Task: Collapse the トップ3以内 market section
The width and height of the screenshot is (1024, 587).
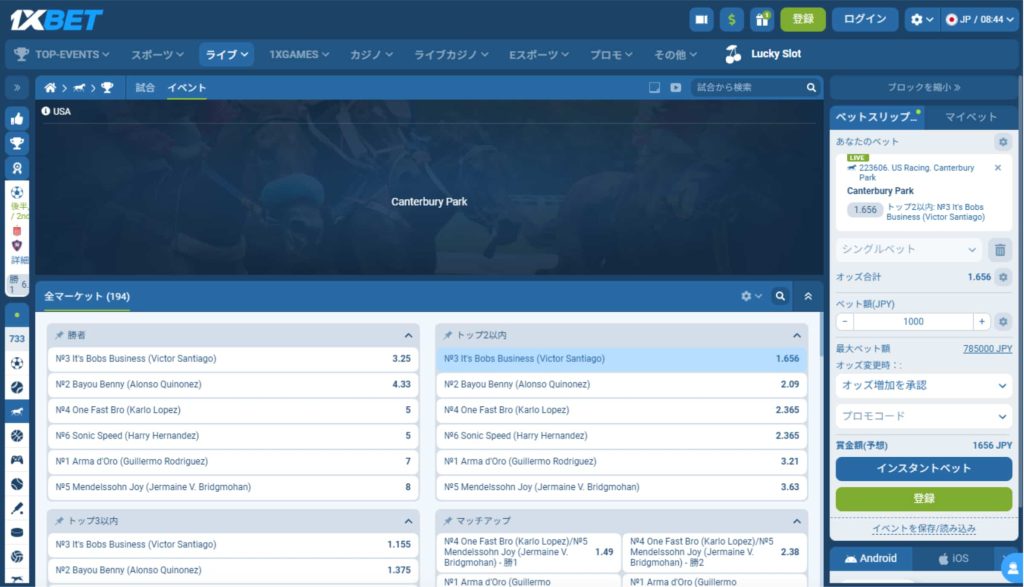Action: pos(408,521)
